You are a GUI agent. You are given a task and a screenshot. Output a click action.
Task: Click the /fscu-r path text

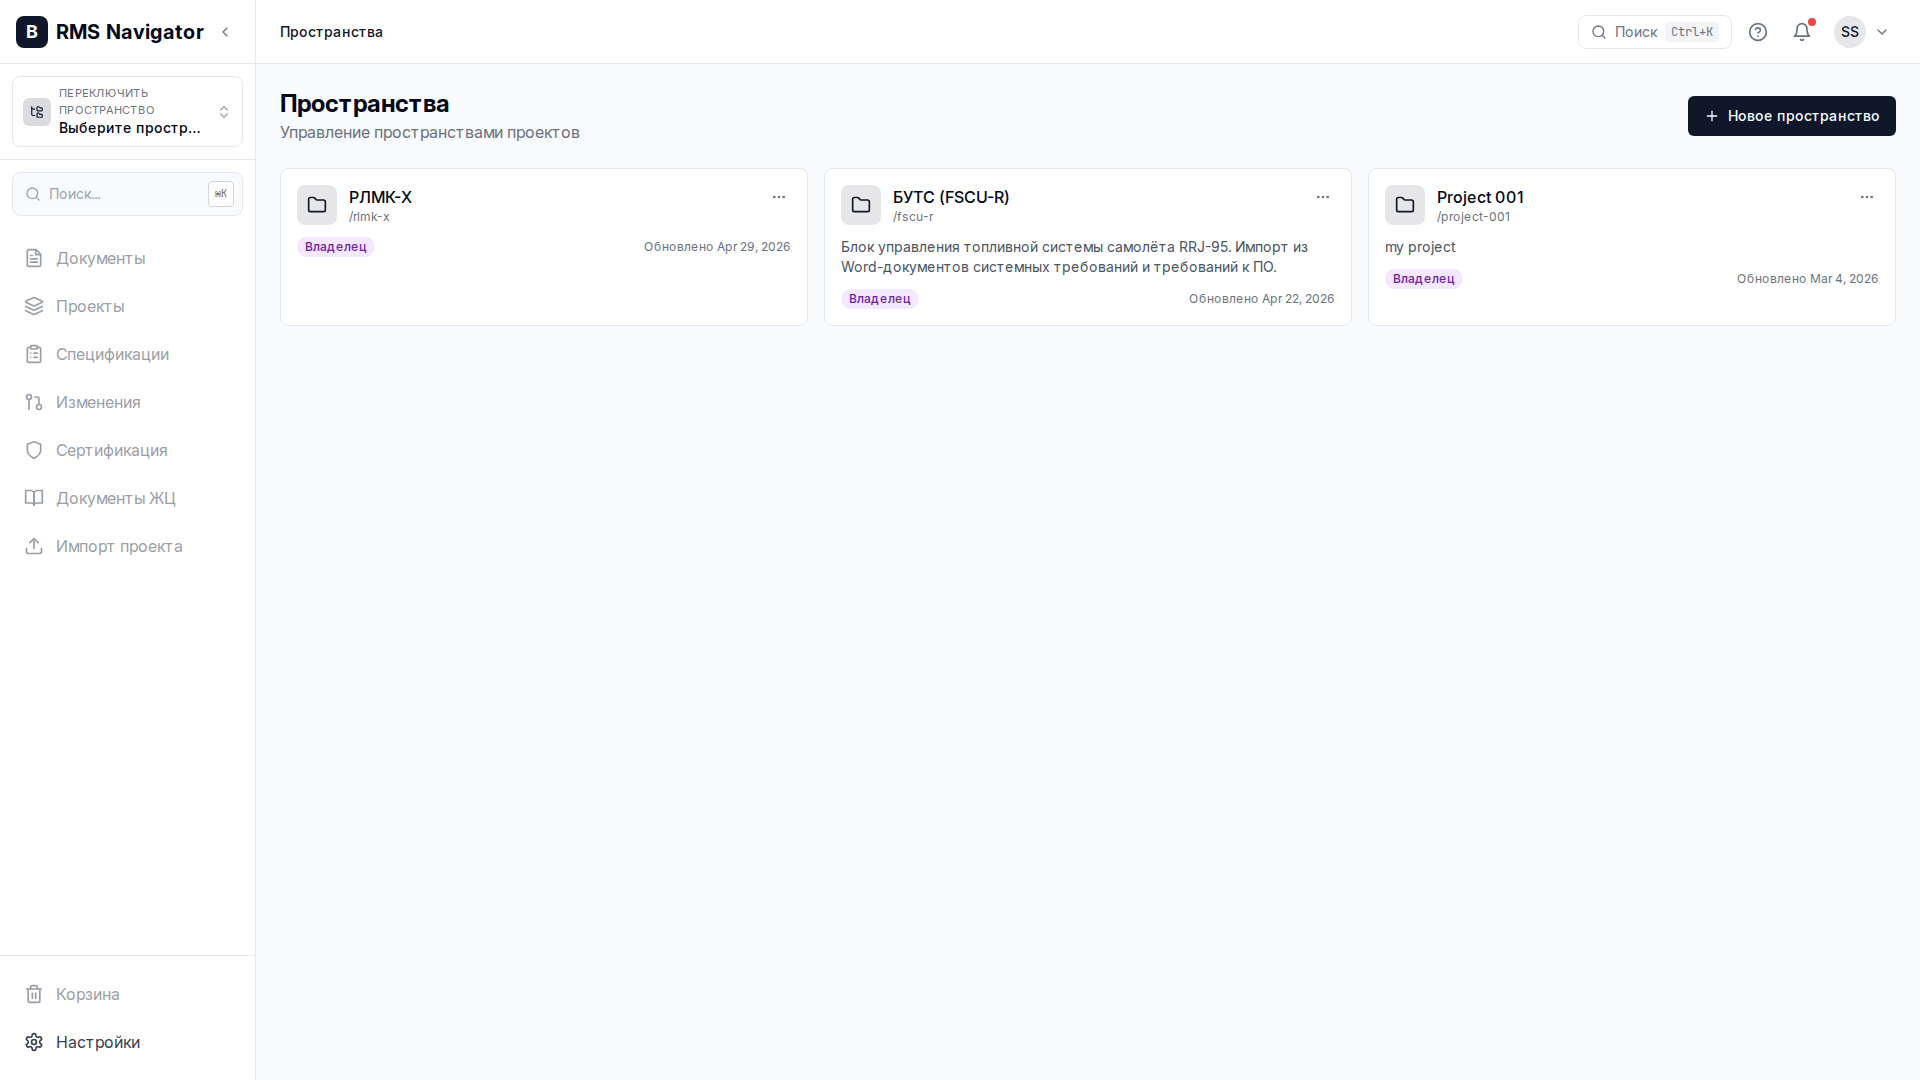[x=913, y=217]
